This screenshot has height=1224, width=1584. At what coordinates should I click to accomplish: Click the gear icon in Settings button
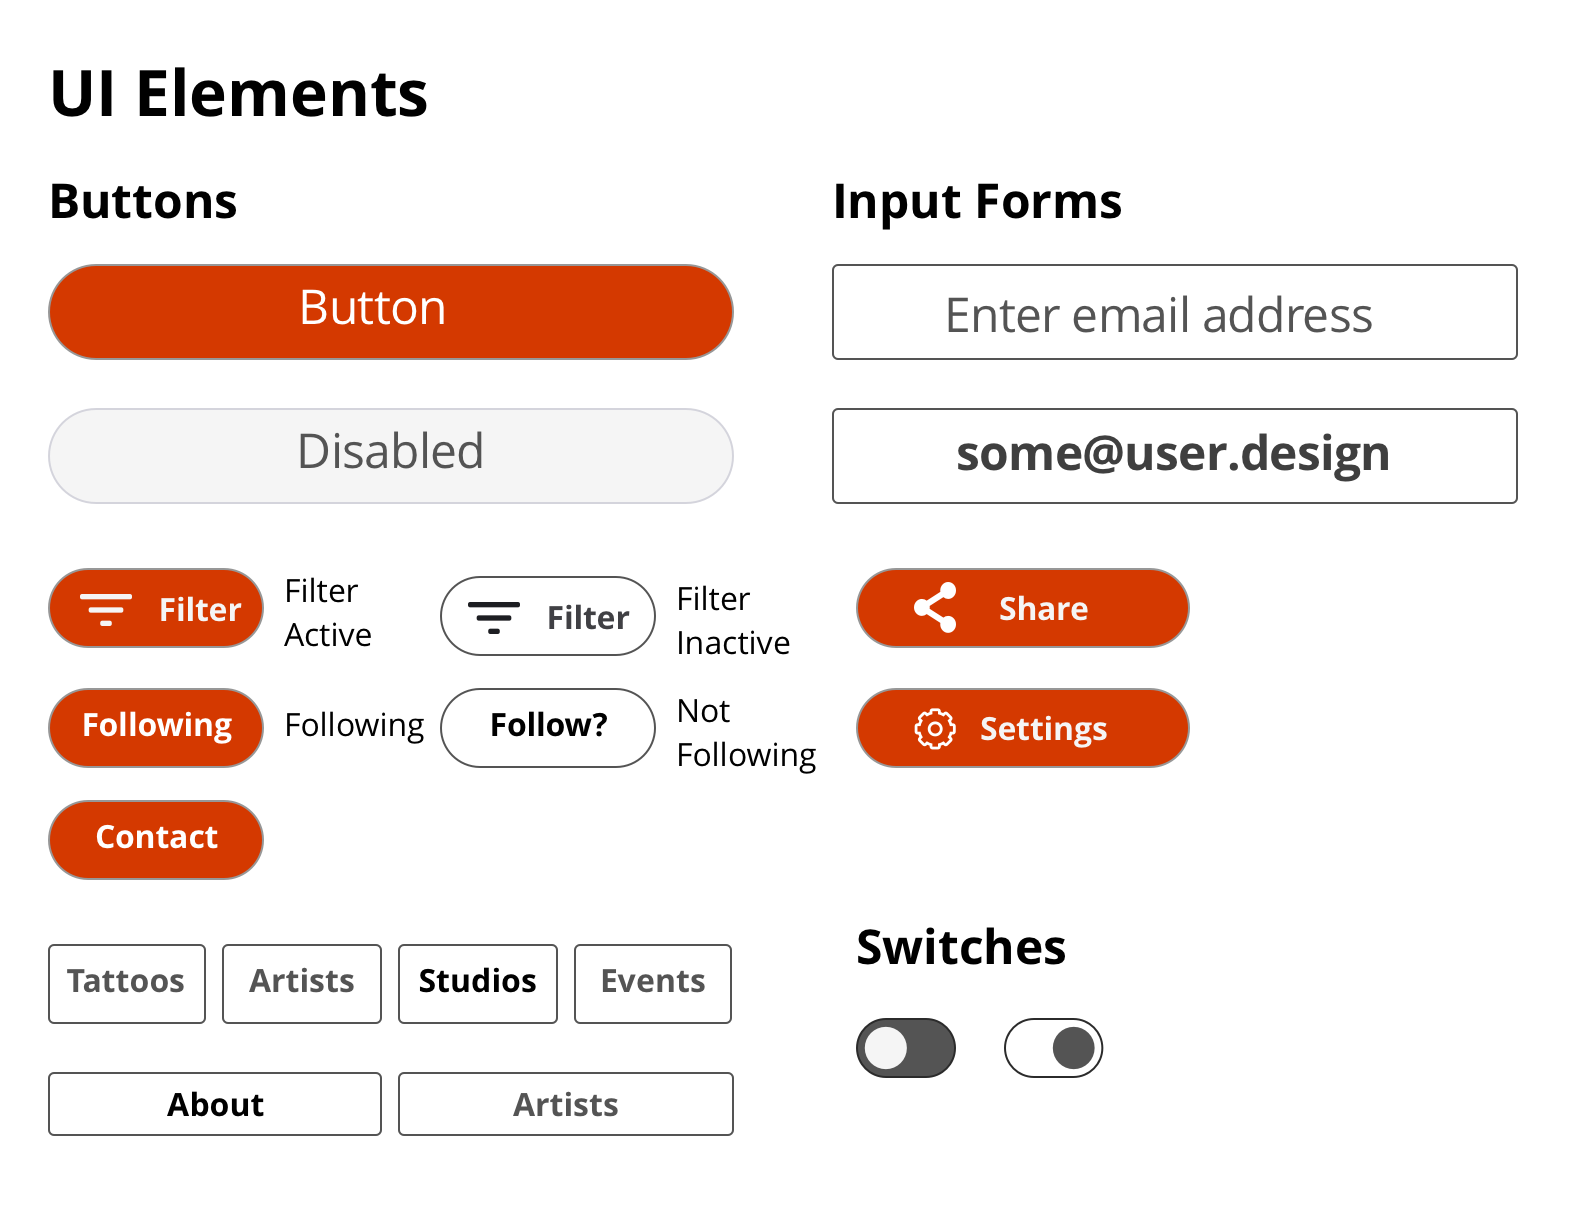(x=935, y=729)
